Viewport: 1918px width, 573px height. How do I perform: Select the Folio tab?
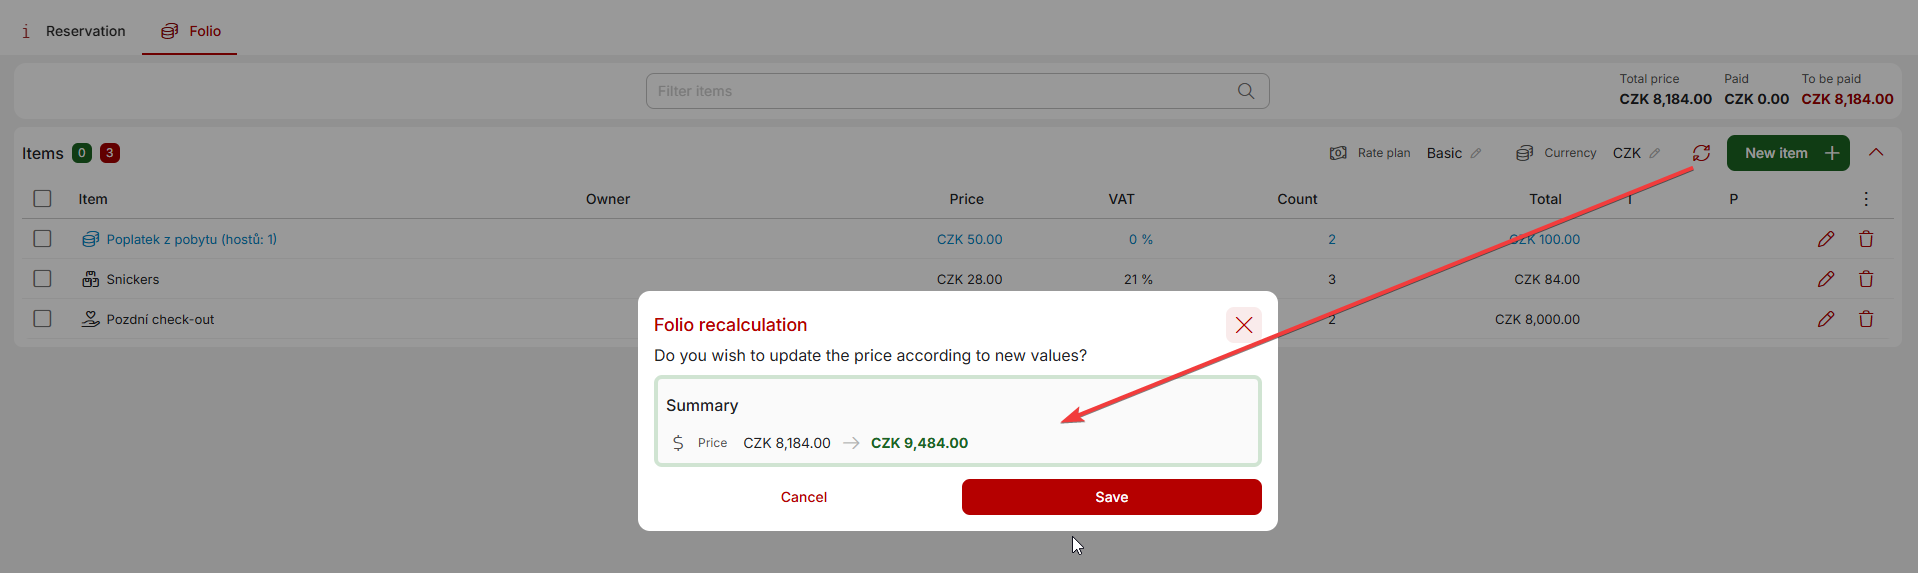pyautogui.click(x=191, y=31)
